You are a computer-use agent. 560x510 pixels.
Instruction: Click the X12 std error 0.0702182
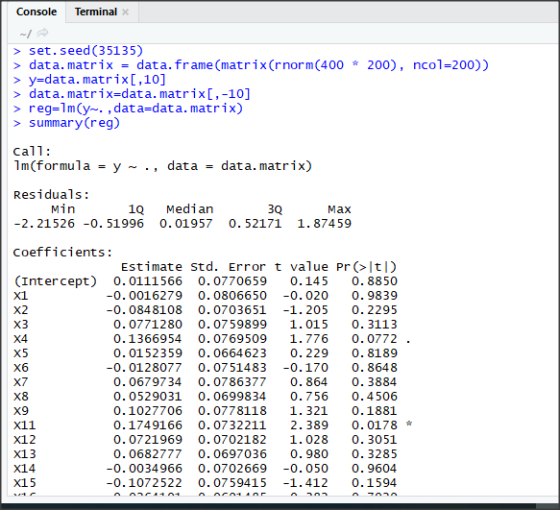(232, 440)
